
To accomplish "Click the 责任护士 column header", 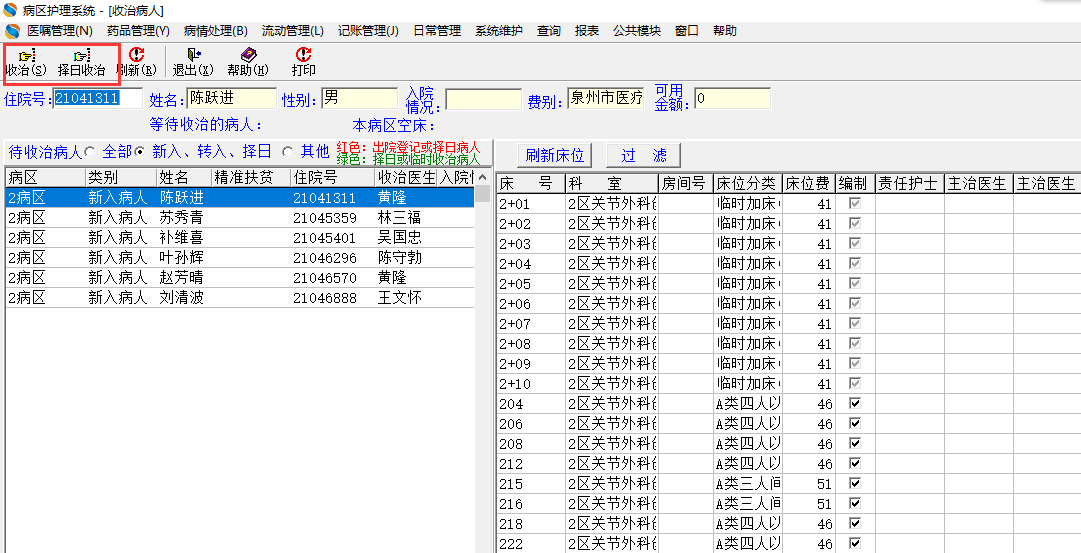I will (909, 183).
